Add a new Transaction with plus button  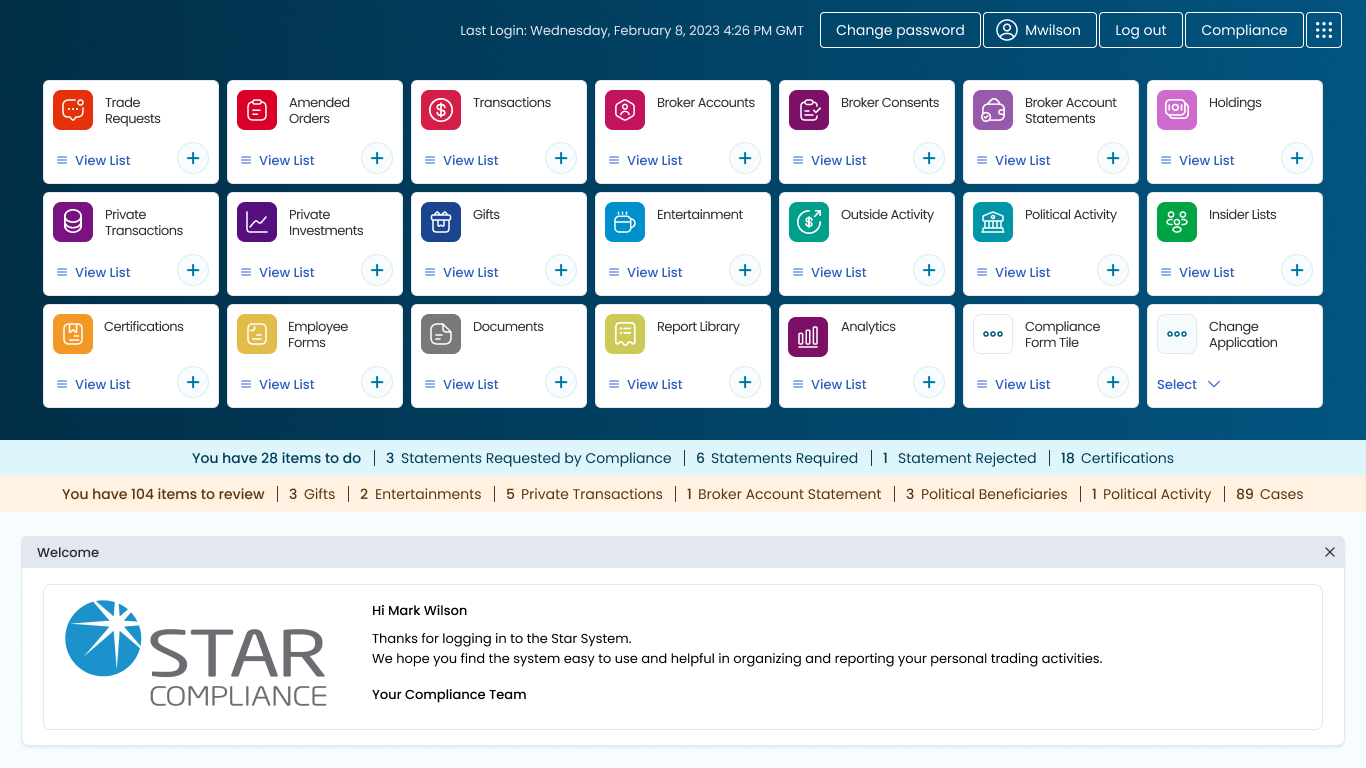coord(561,158)
